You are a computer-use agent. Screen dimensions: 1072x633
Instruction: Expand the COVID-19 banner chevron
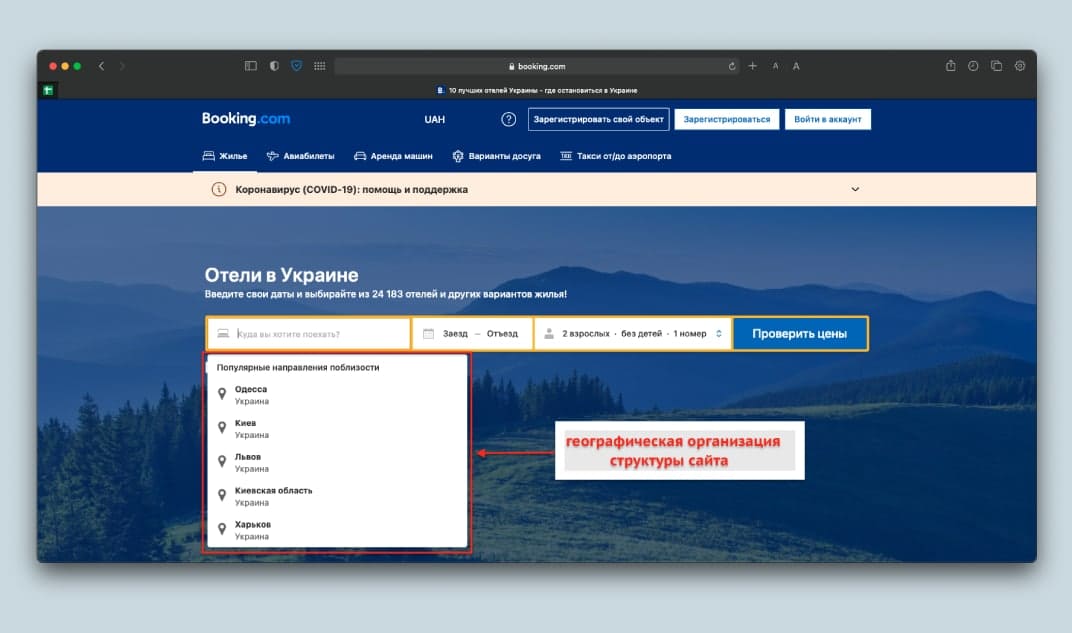point(855,189)
